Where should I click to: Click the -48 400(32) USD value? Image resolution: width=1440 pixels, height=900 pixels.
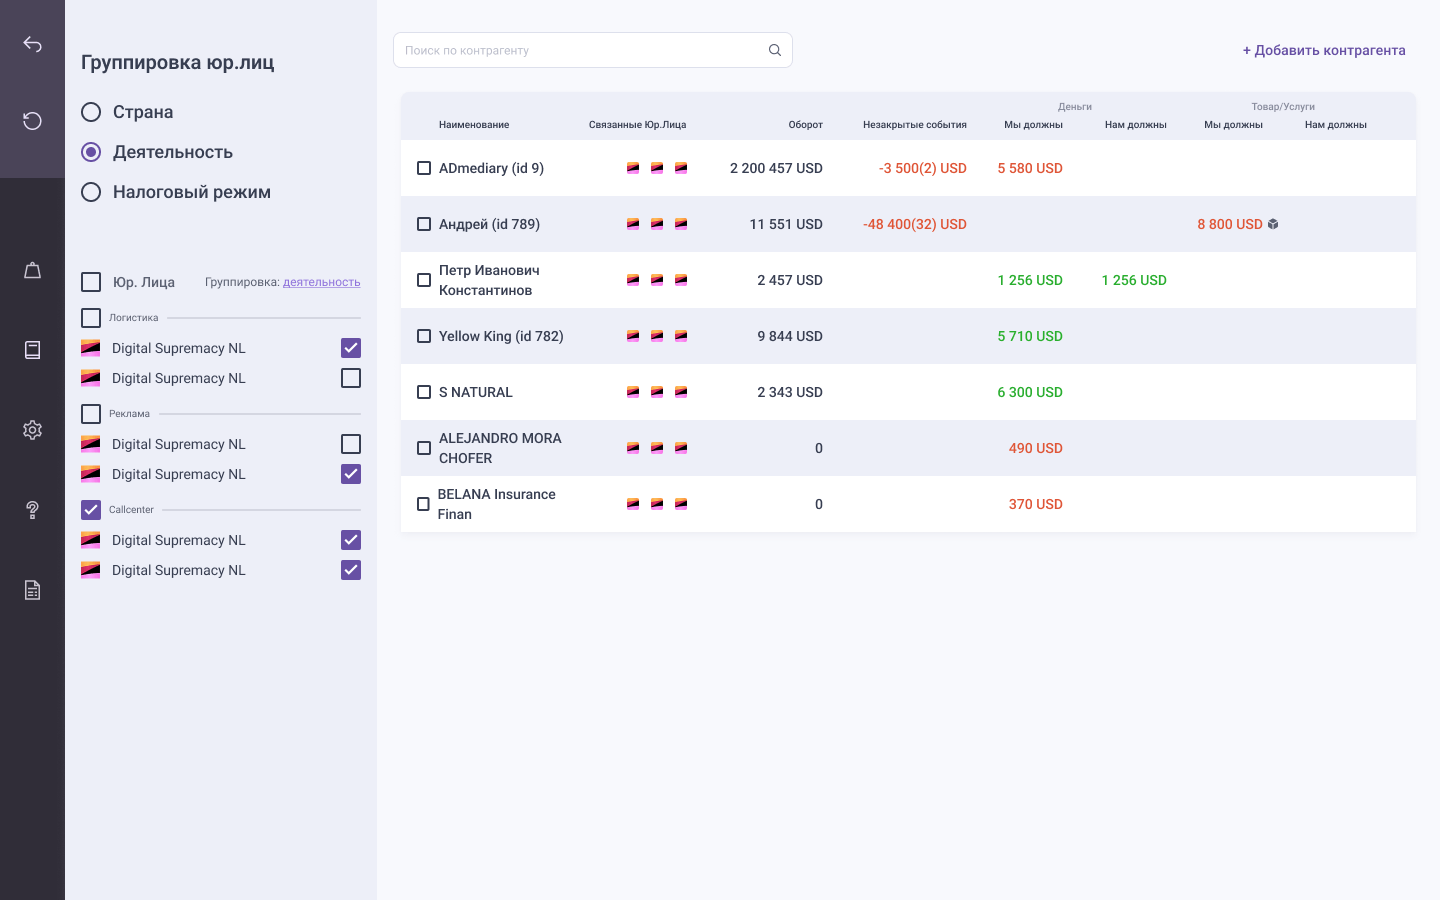pos(915,224)
